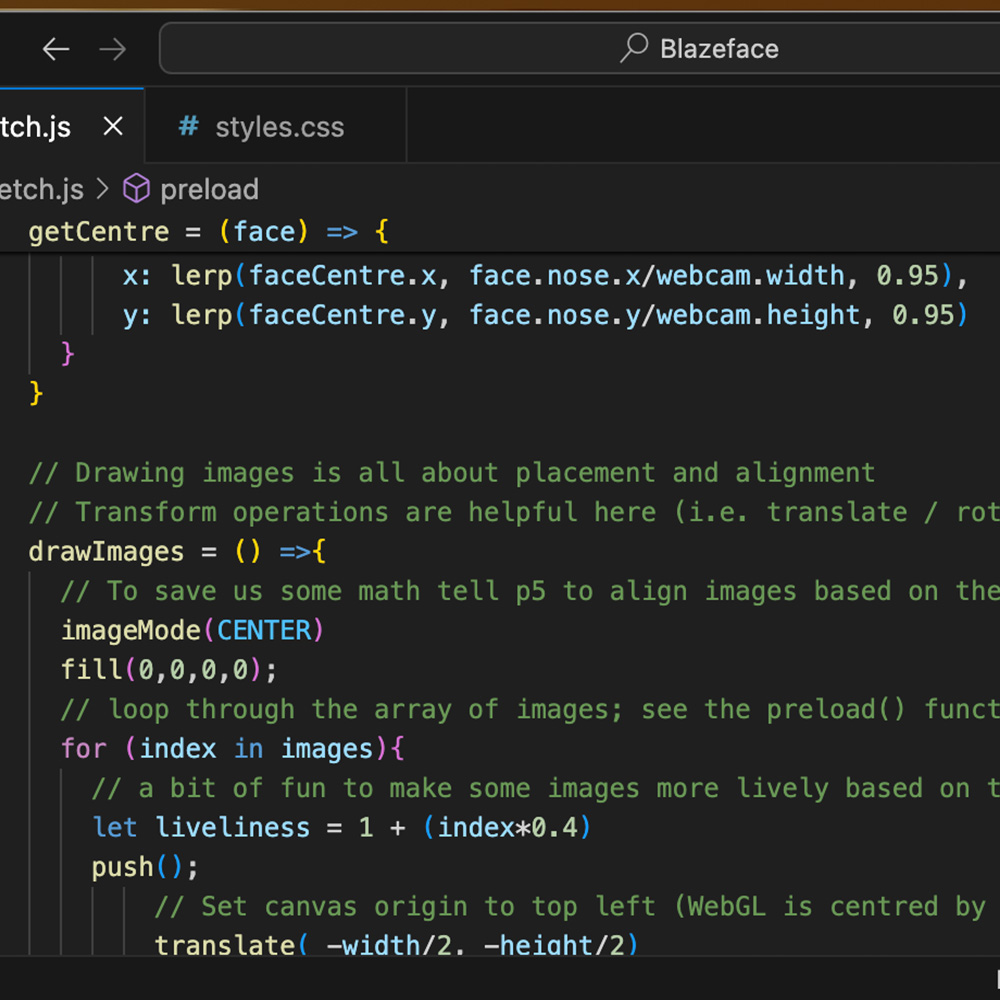Click the CENTER constant inside imageMode
This screenshot has height=1000, width=1000.
click(x=265, y=630)
